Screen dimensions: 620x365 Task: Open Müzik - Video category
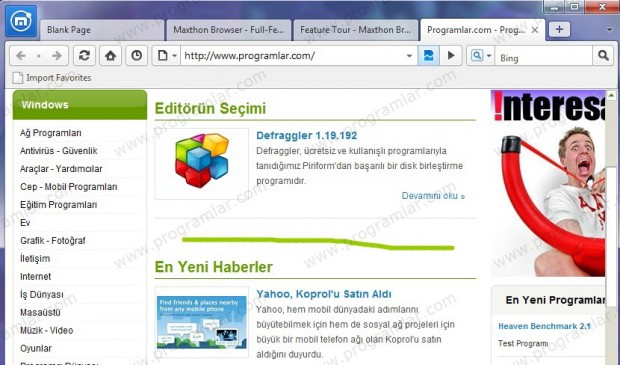click(47, 330)
